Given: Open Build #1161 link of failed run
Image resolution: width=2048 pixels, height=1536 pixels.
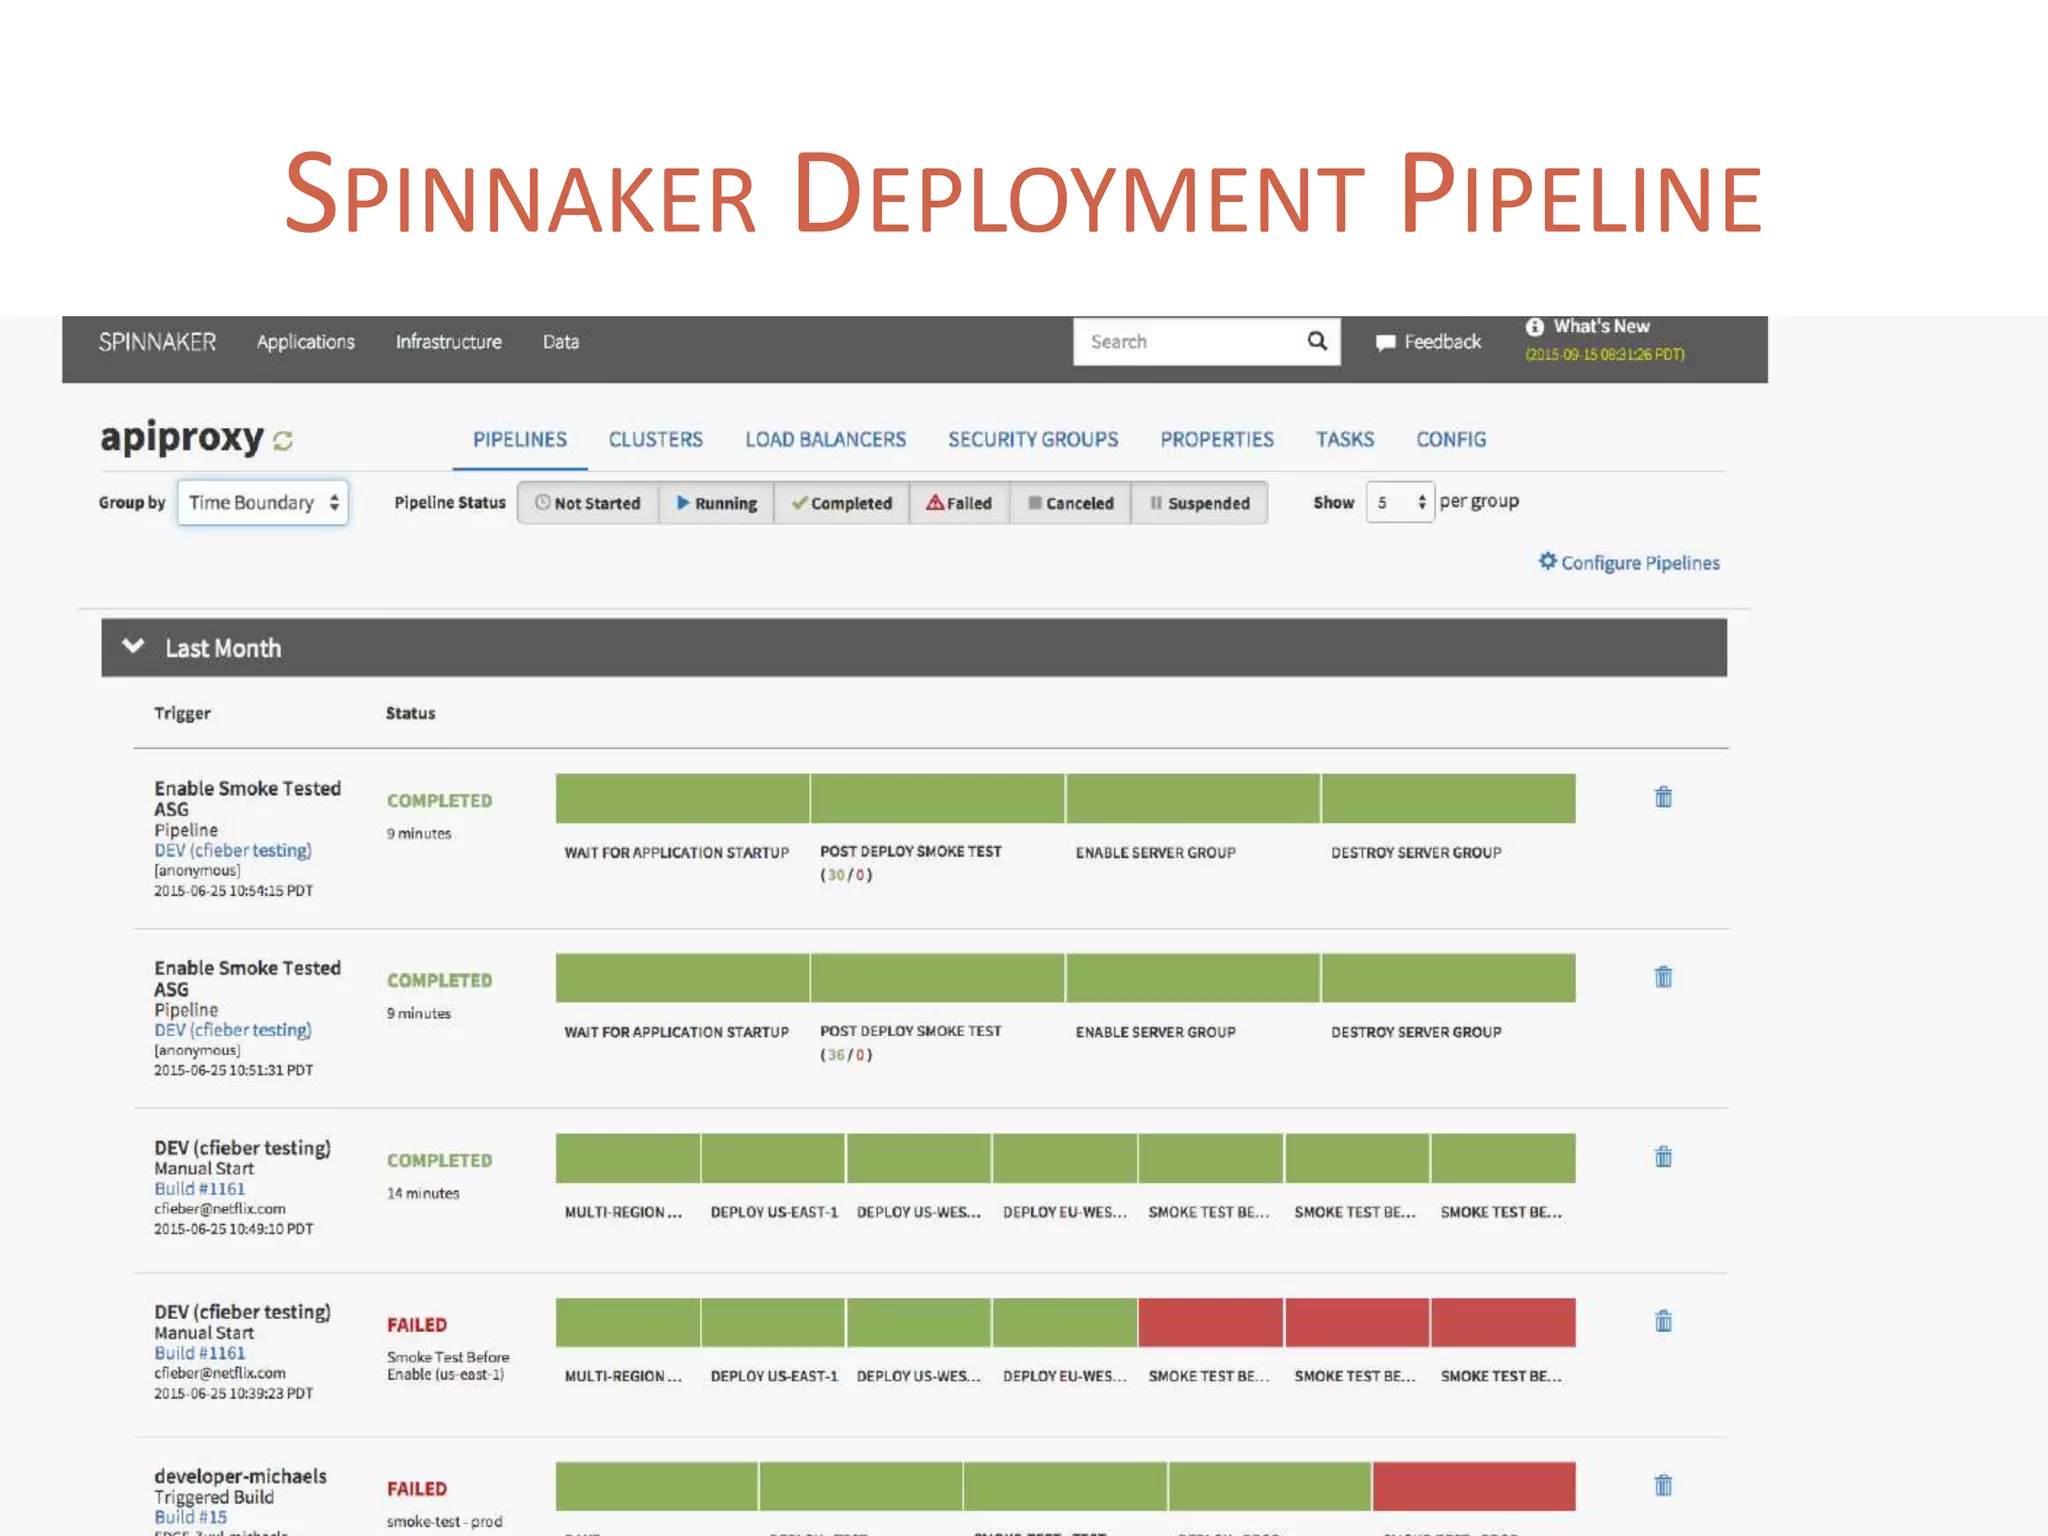Looking at the screenshot, I should pyautogui.click(x=199, y=1353).
